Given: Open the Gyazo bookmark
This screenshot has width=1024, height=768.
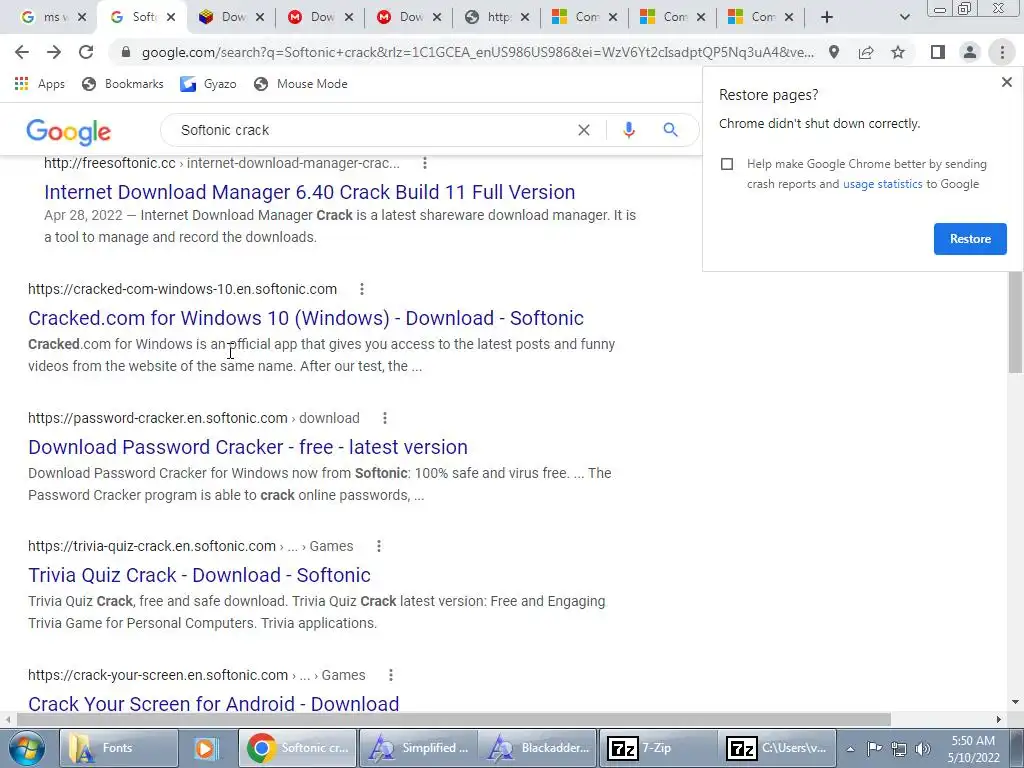Looking at the screenshot, I should coord(208,84).
